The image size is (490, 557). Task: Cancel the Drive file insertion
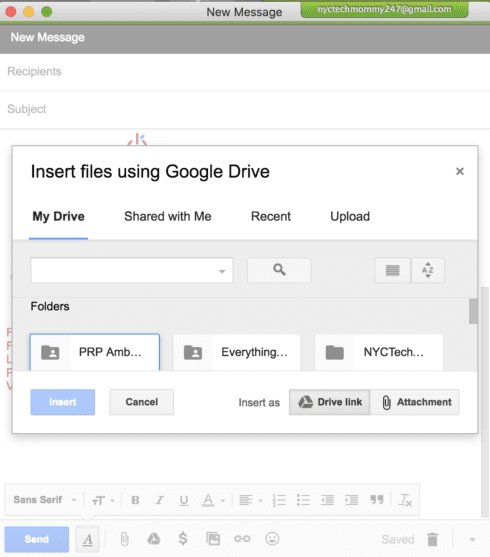(141, 402)
